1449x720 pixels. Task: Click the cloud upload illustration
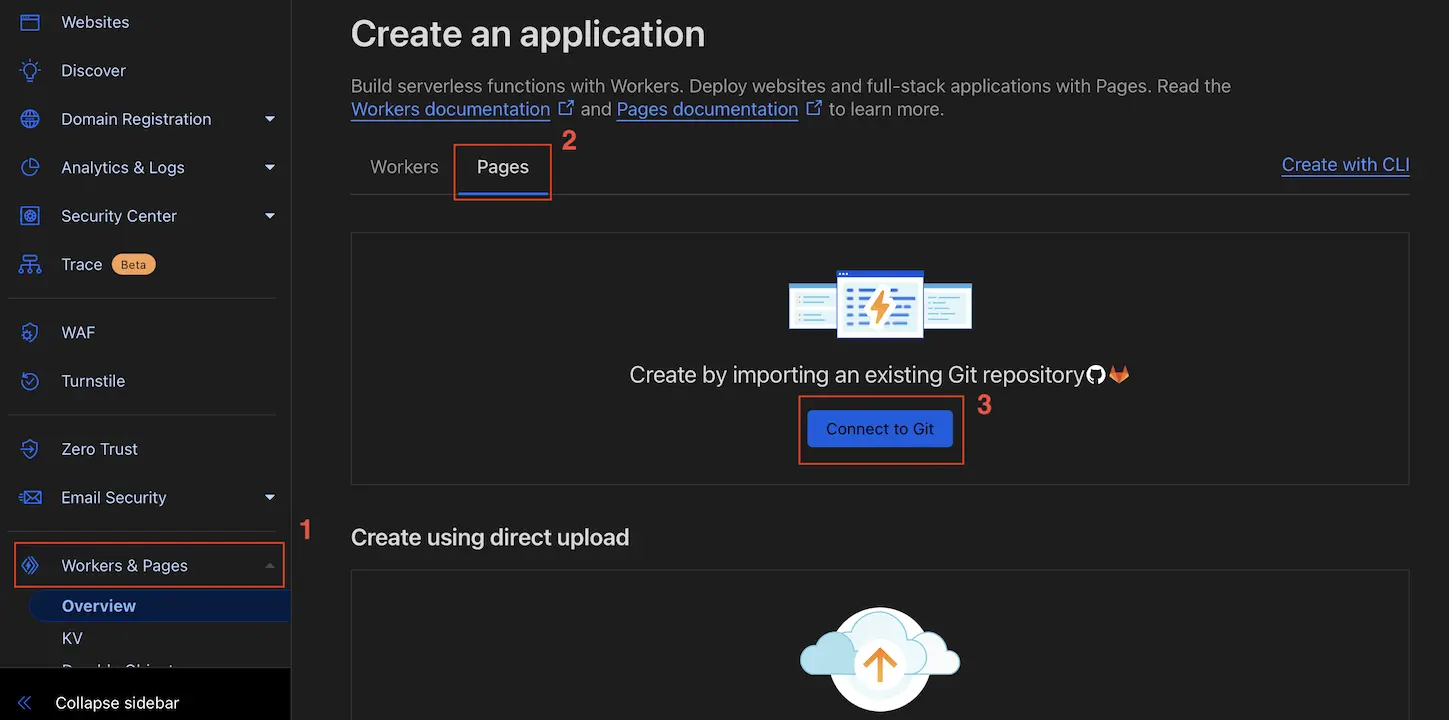tap(880, 659)
